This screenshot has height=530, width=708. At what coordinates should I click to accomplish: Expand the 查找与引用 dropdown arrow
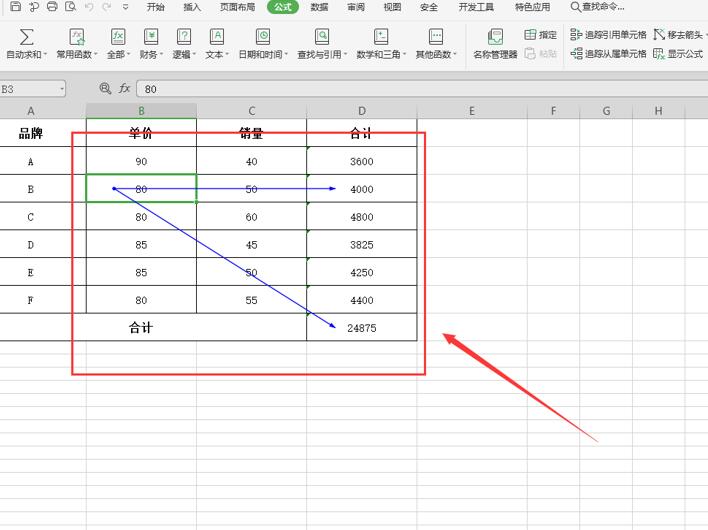345,55
